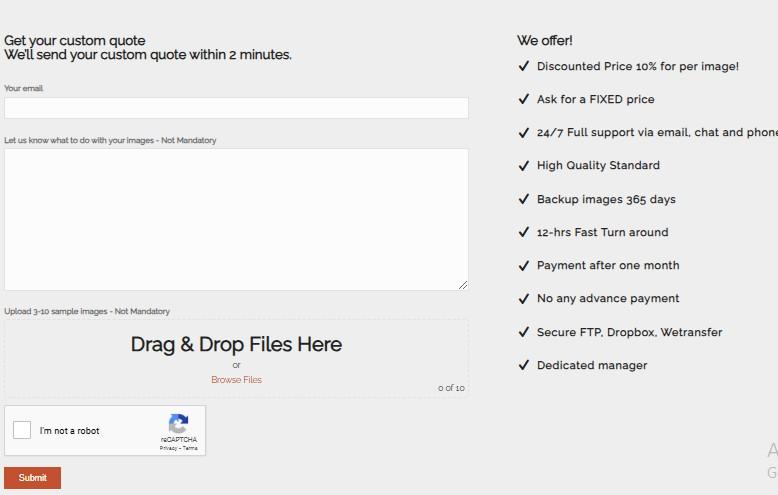Screen dimensions: 778x495
Task: Submit the custom quote form
Action: [x=33, y=478]
